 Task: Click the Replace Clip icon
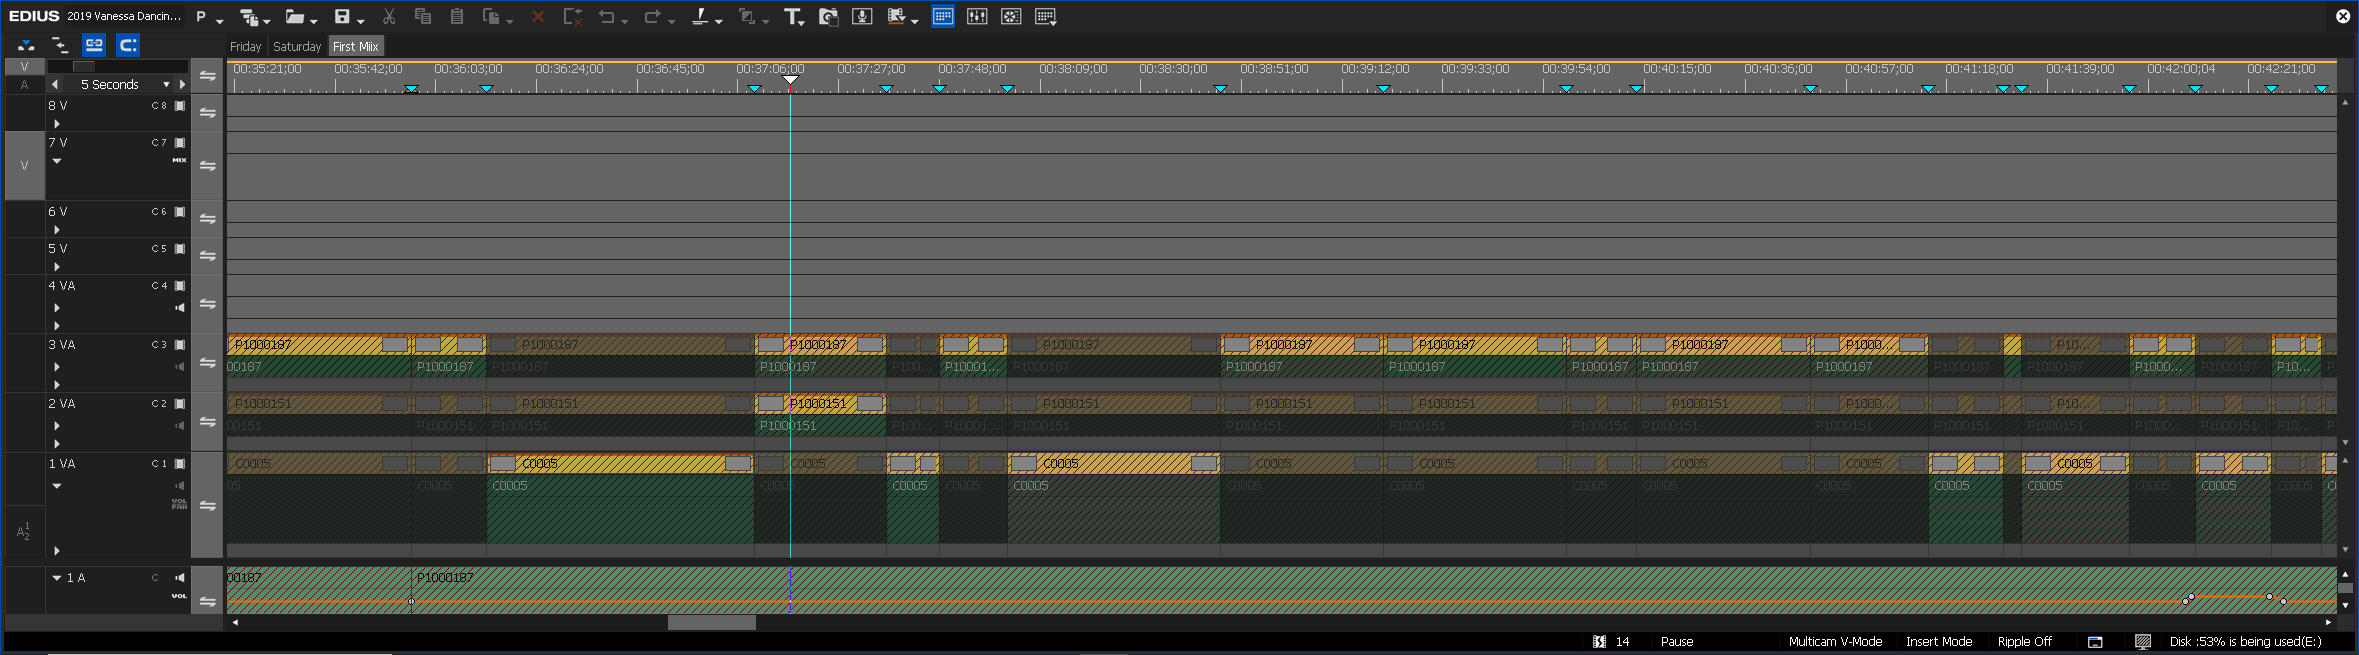click(491, 16)
